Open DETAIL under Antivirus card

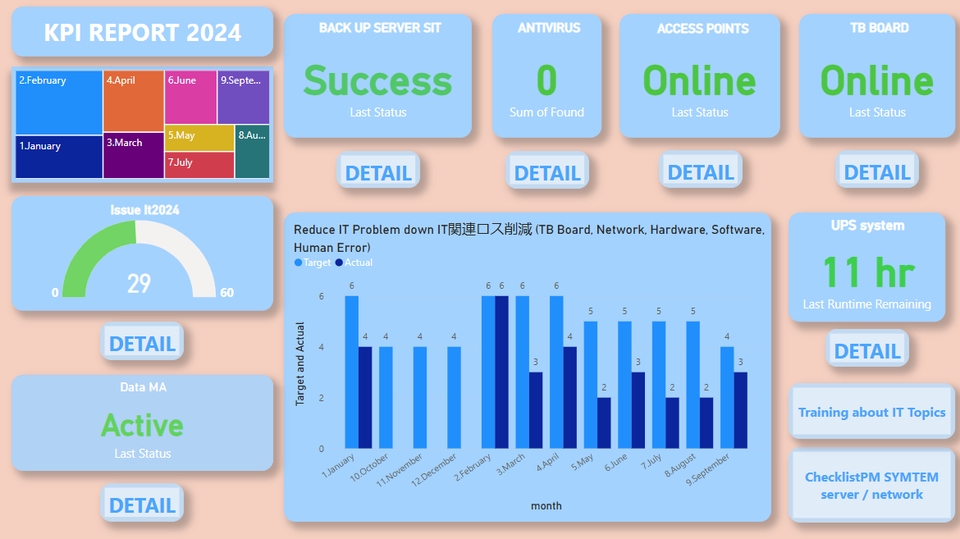pyautogui.click(x=547, y=172)
